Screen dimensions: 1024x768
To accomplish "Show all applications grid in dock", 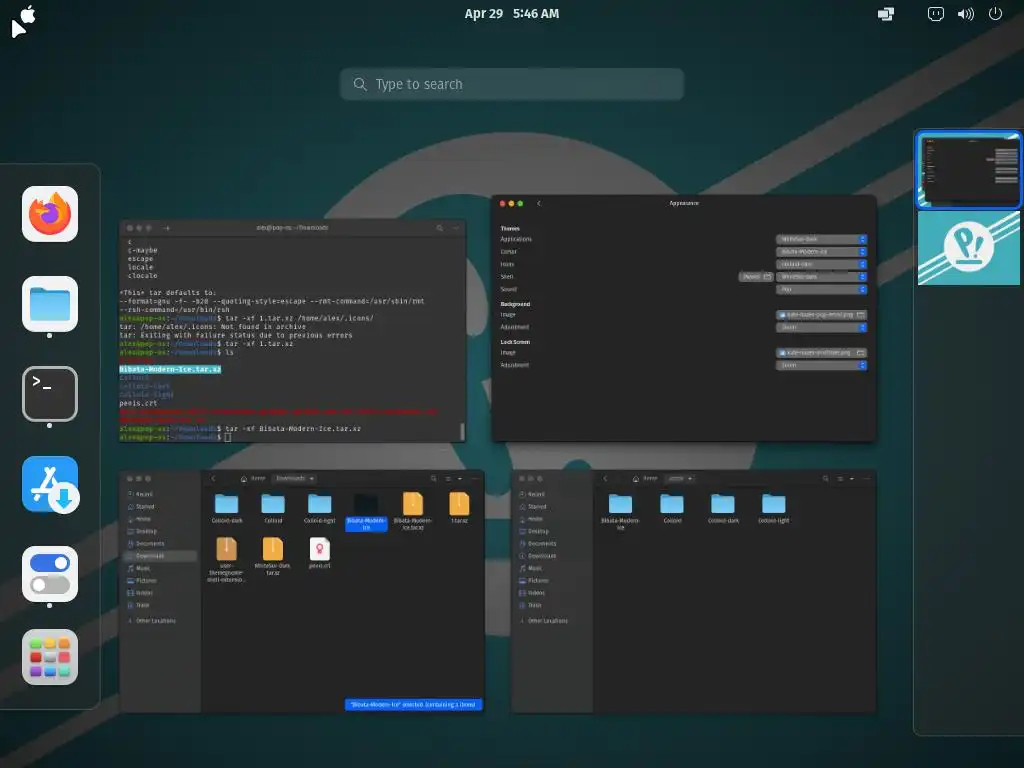I will coord(50,657).
